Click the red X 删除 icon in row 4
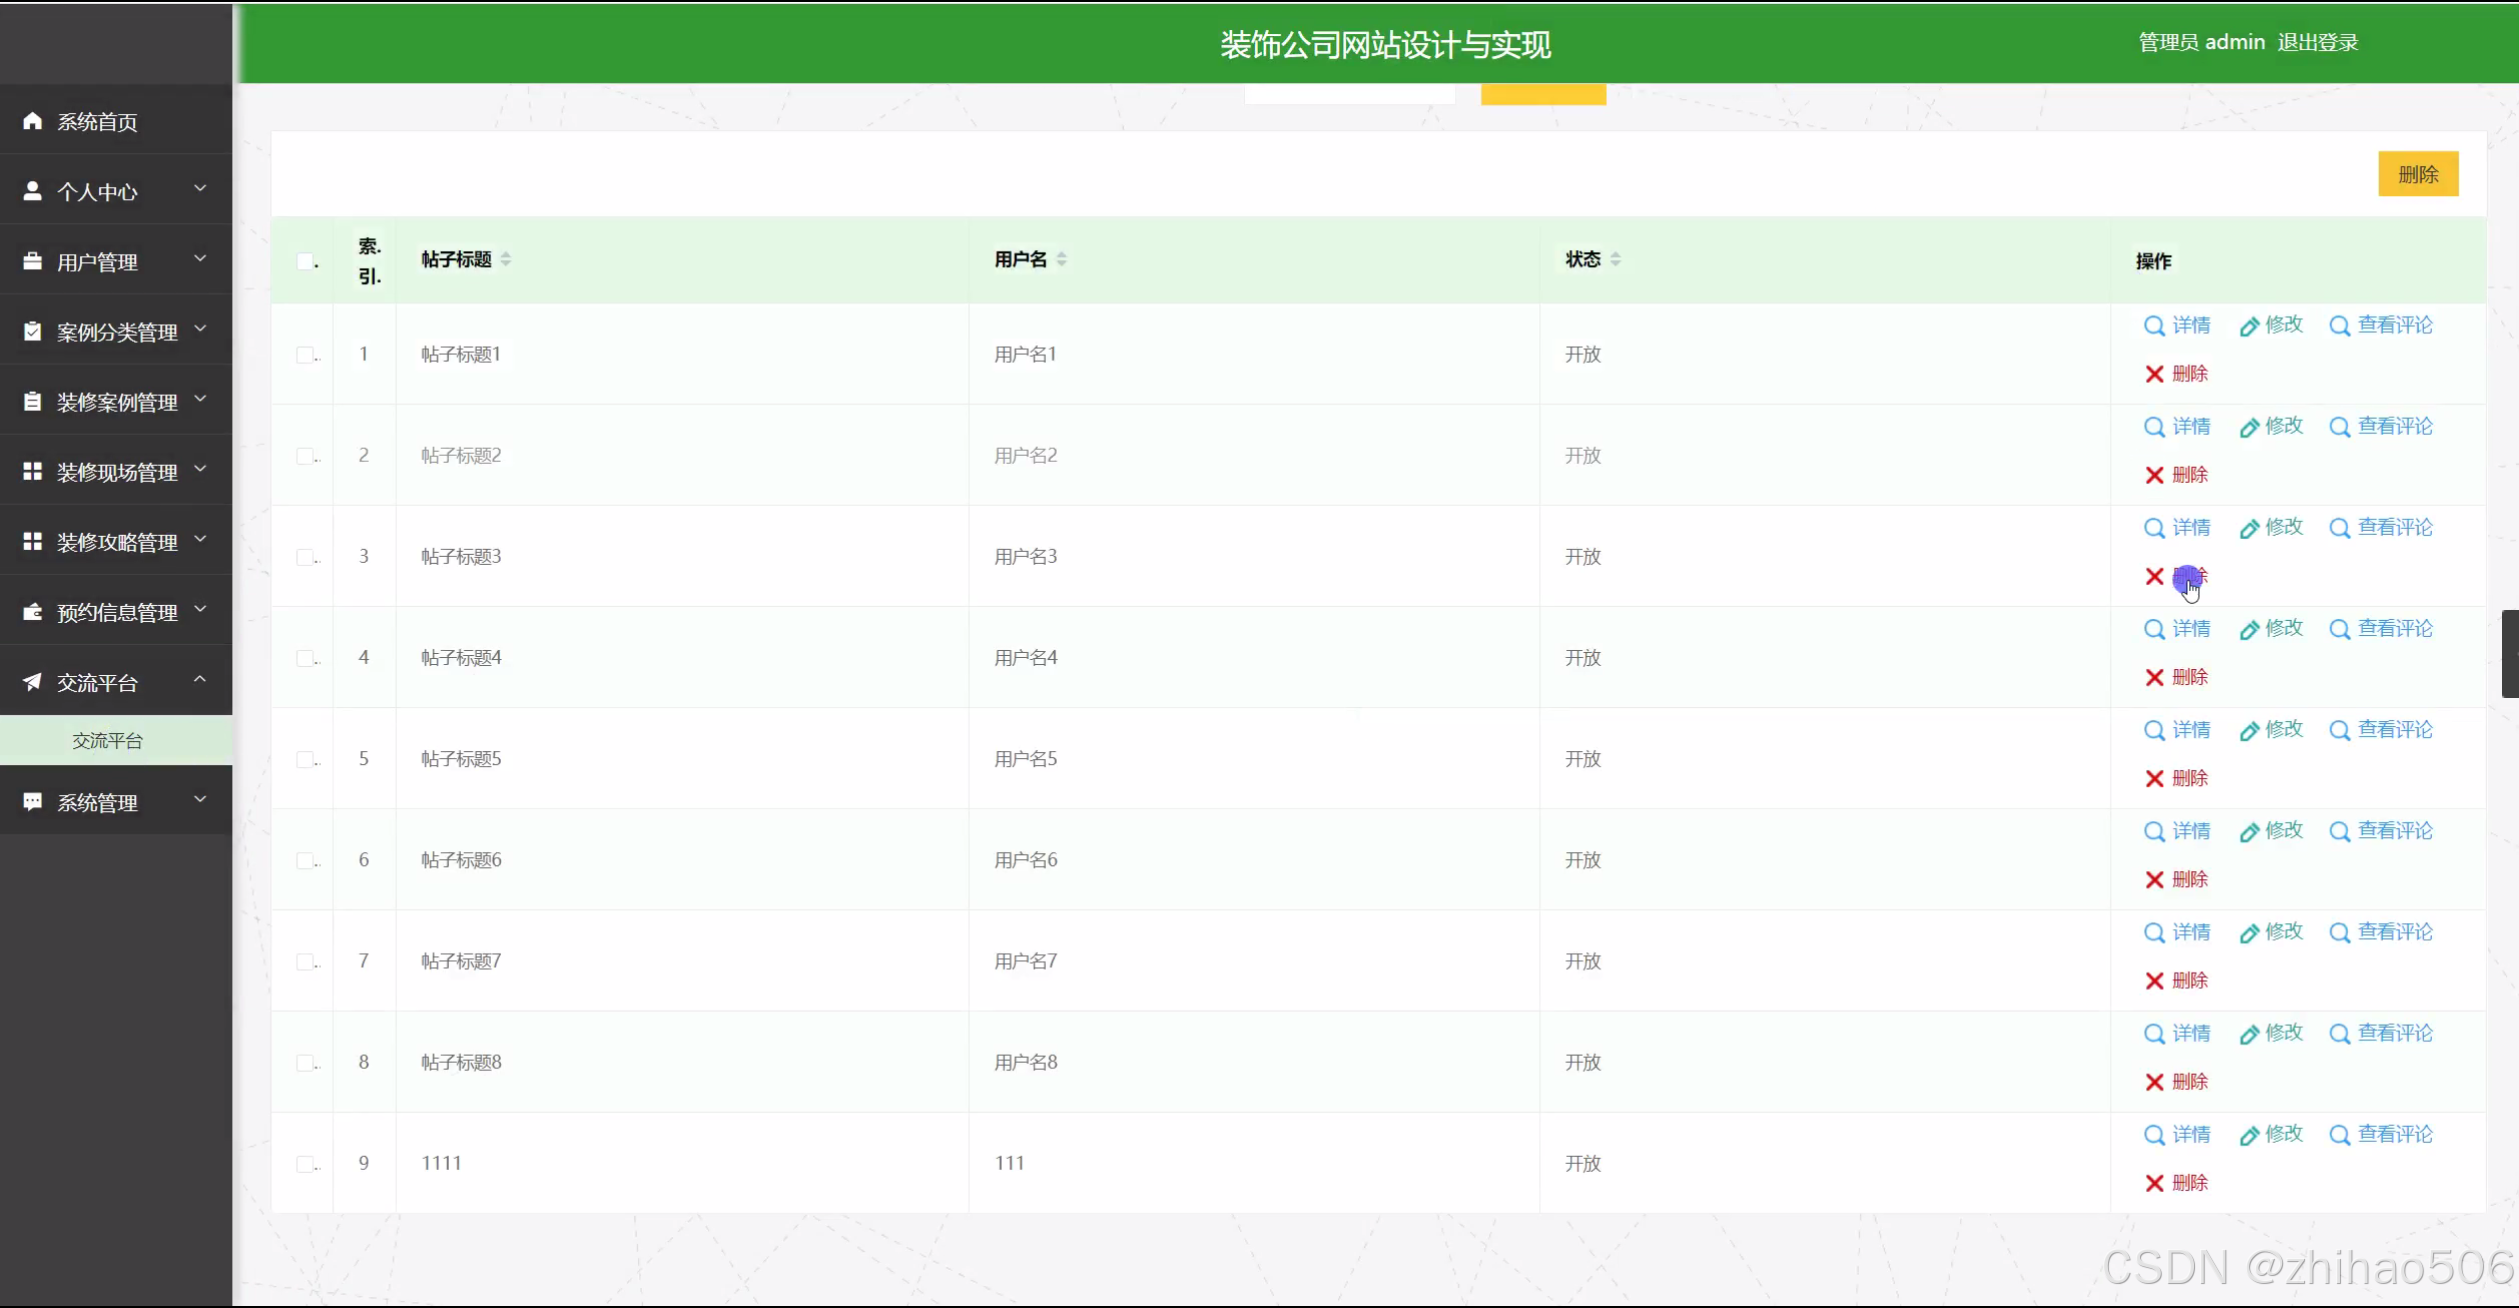2519x1308 pixels. click(x=2154, y=678)
